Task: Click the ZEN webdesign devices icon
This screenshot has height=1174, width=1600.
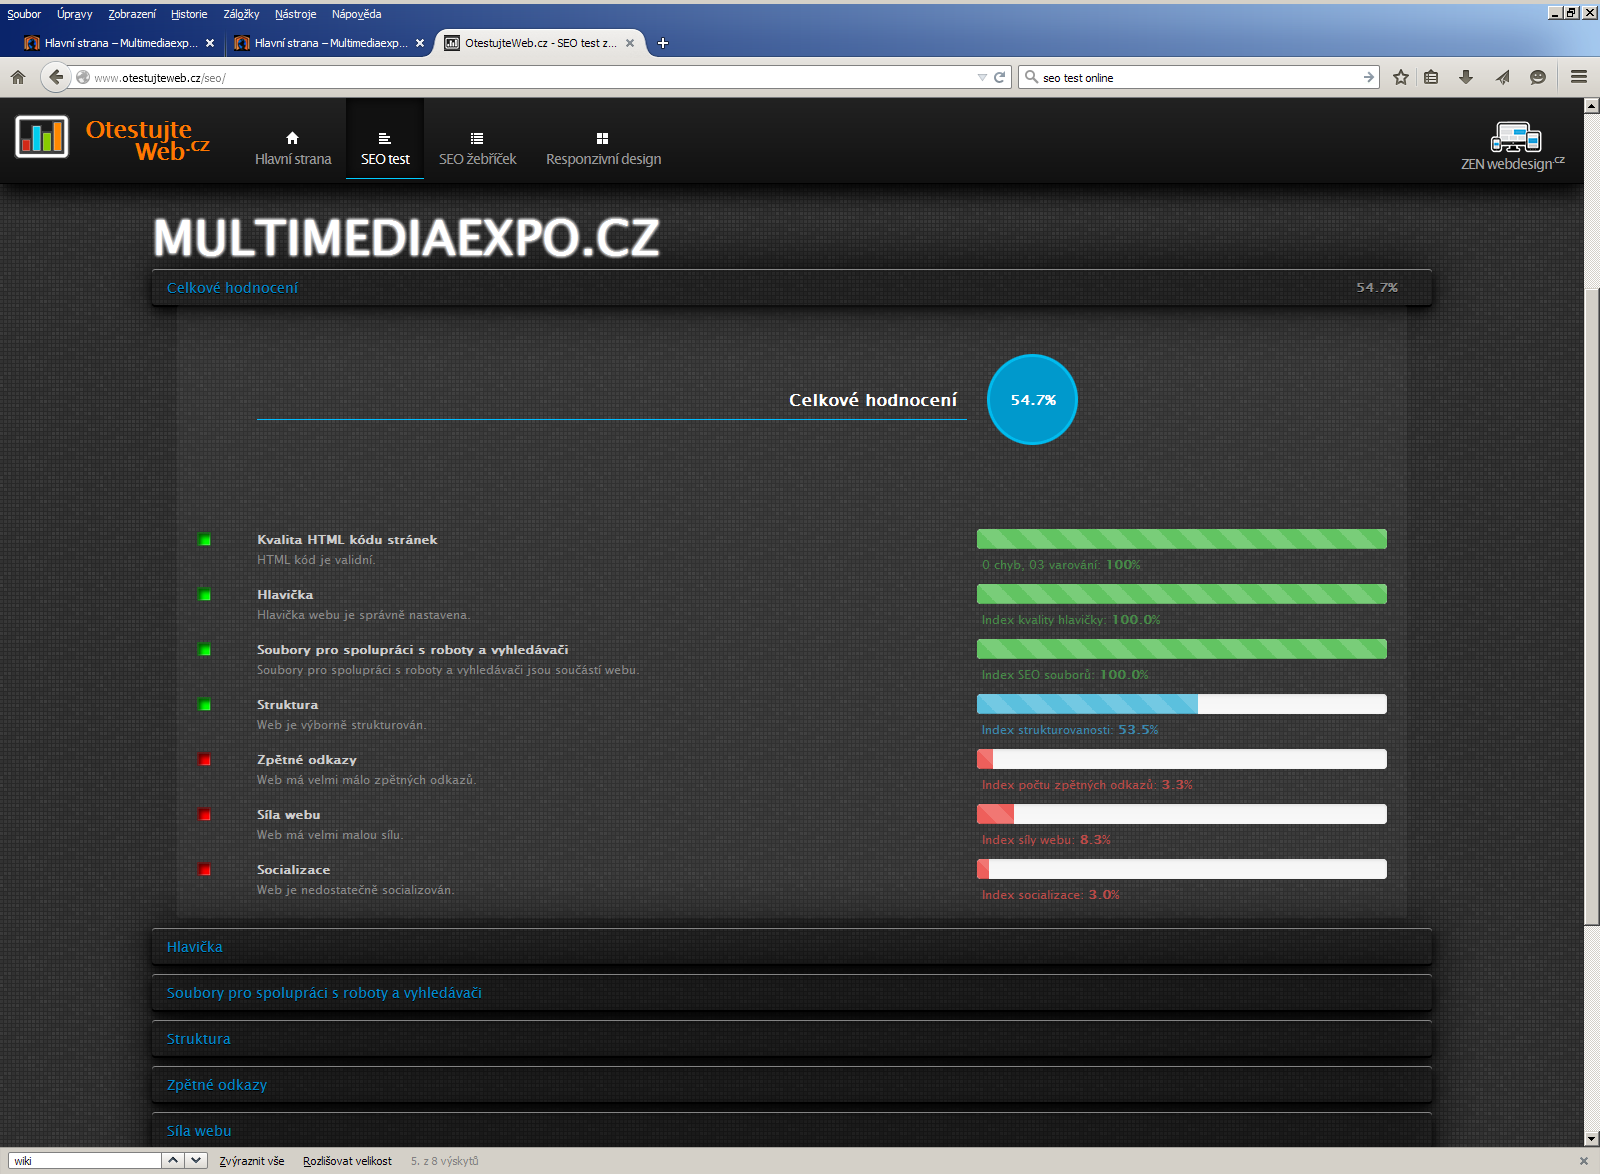Action: click(1515, 137)
